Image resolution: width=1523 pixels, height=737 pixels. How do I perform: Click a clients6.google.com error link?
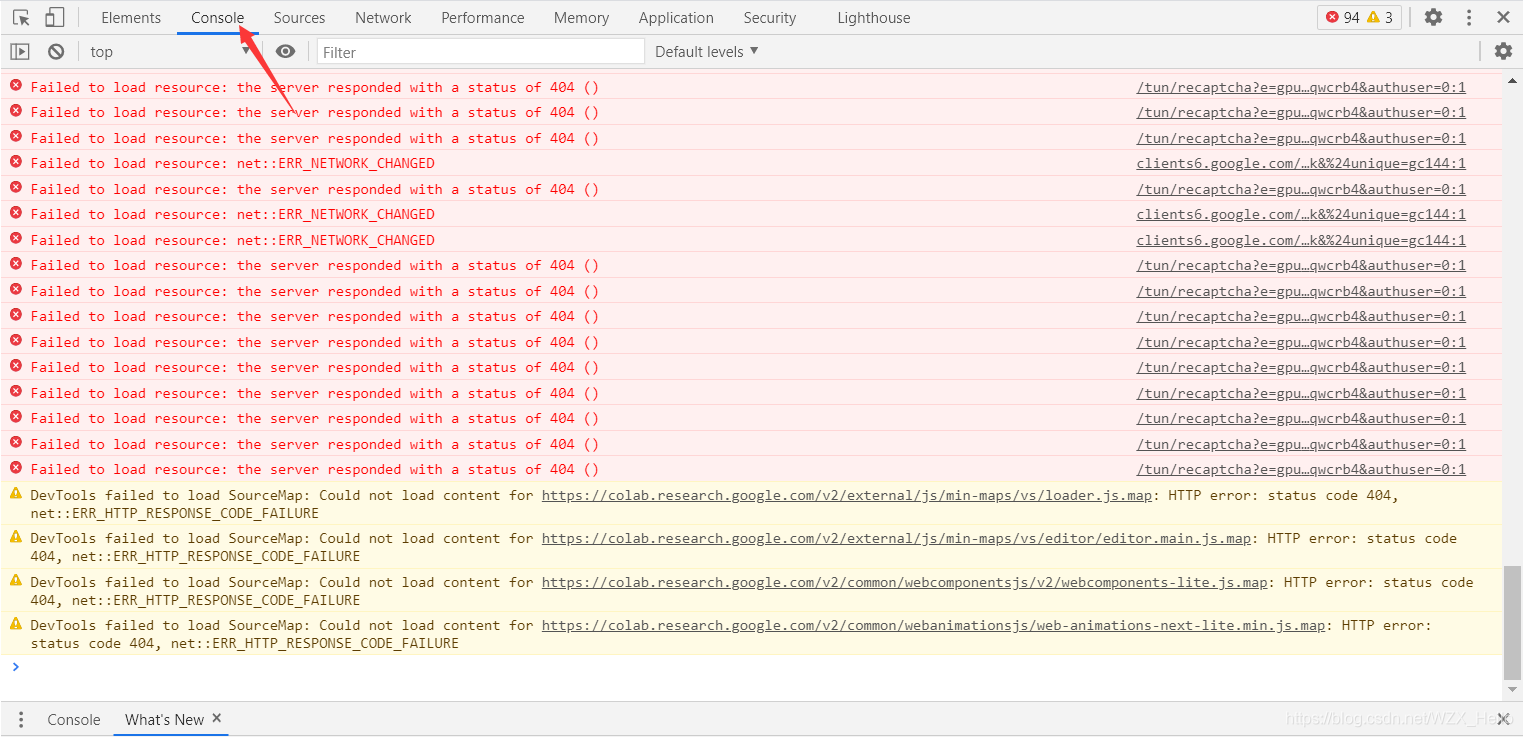click(x=1299, y=163)
